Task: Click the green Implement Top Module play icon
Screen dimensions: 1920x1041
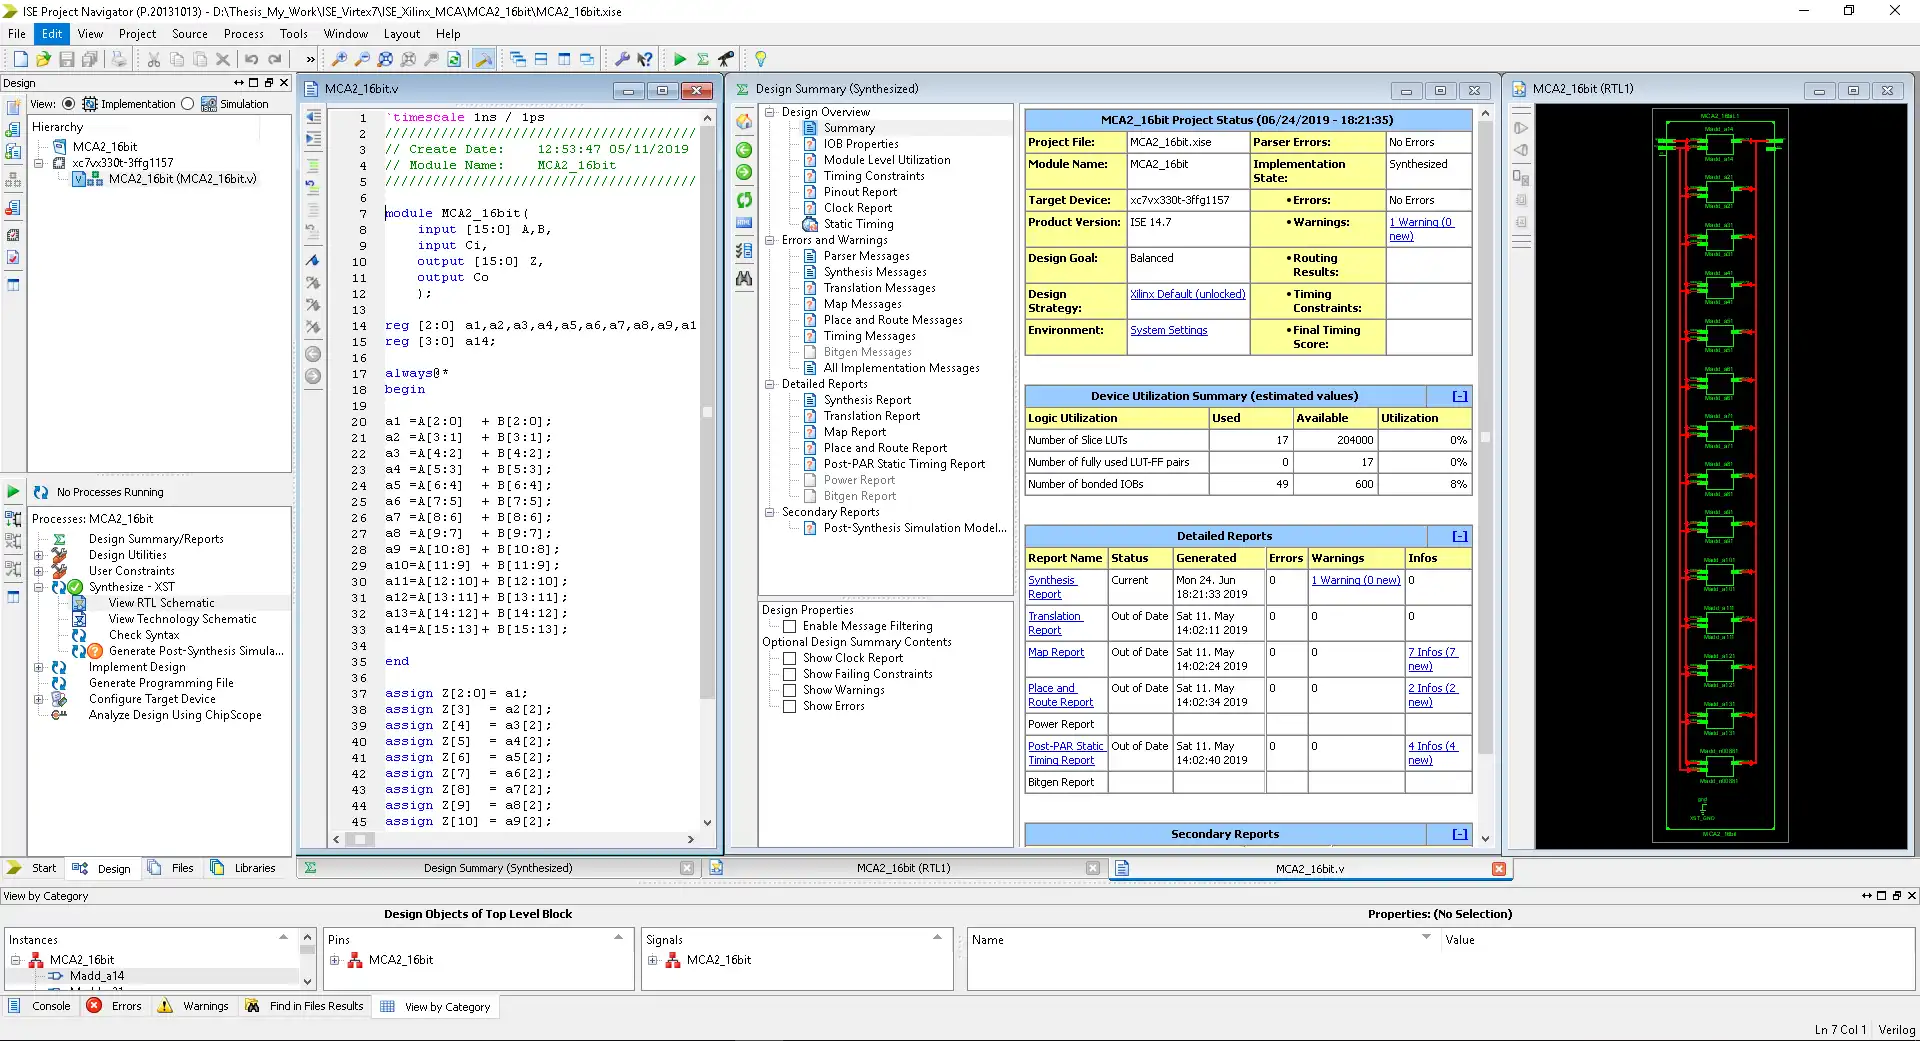Action: click(x=680, y=60)
